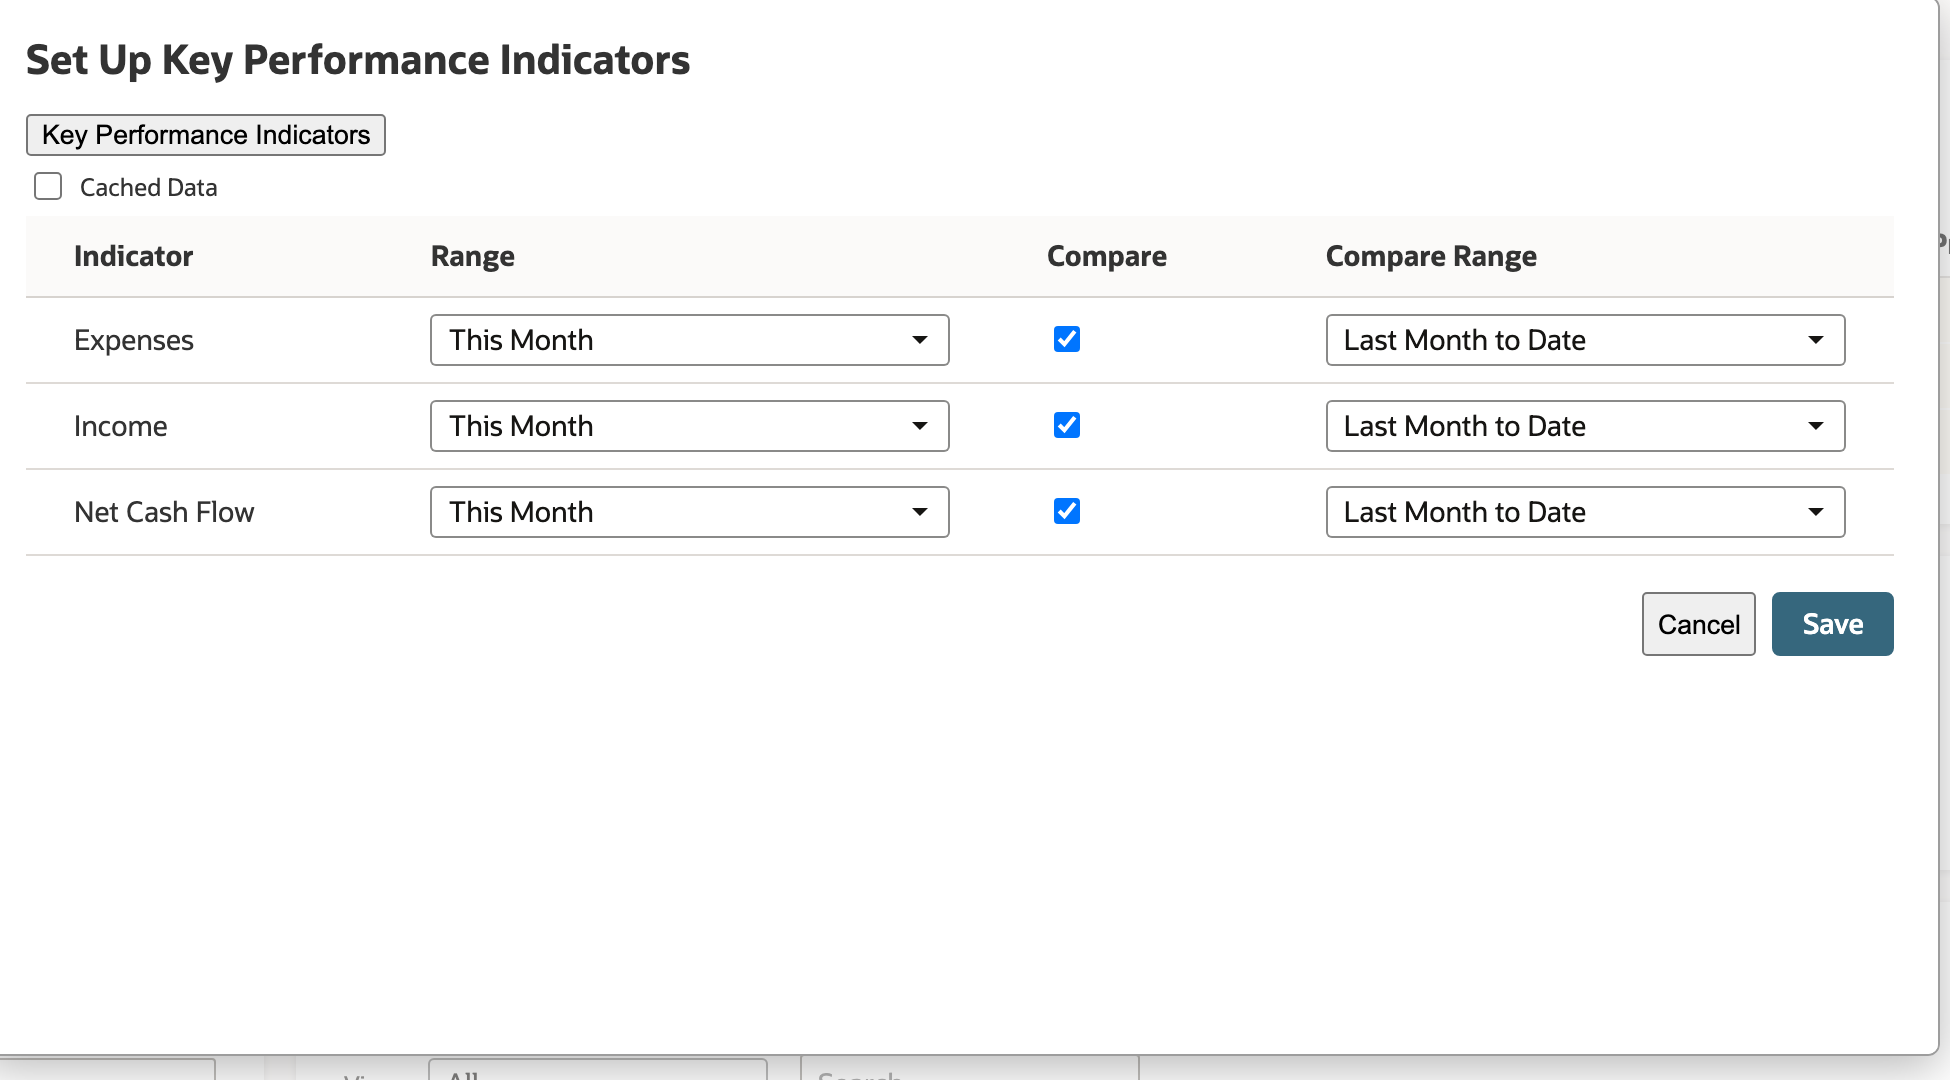Enable the Cached Data checkbox
This screenshot has height=1080, width=1950.
(x=48, y=187)
